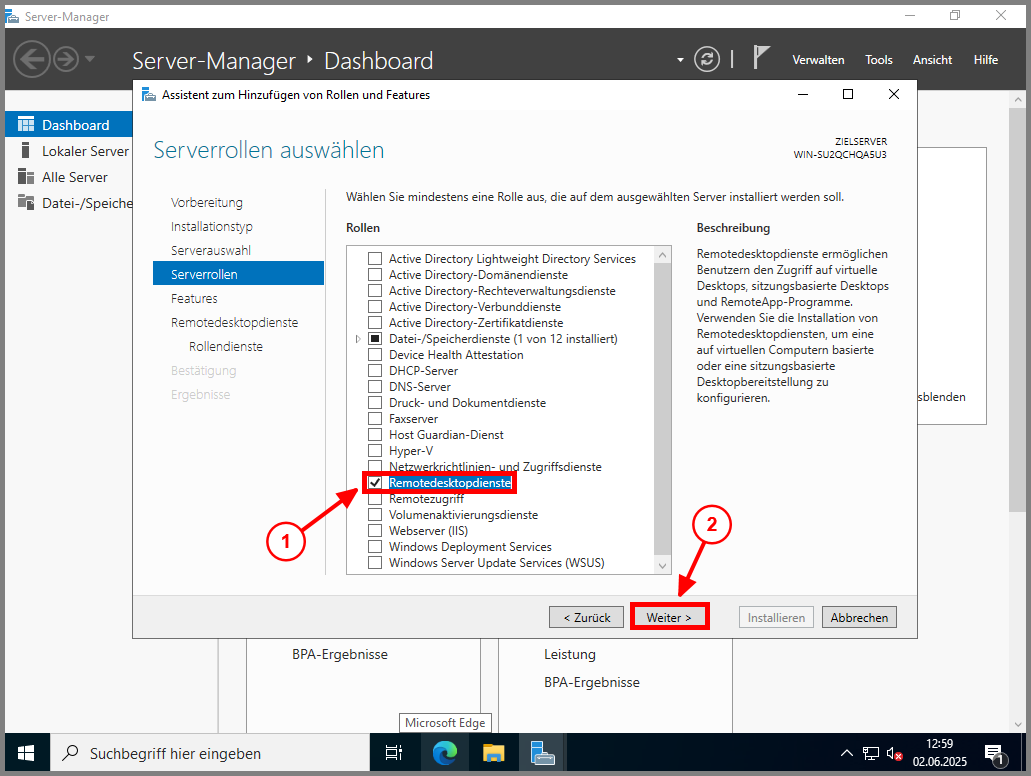Click the Abbrechen button

(x=859, y=617)
